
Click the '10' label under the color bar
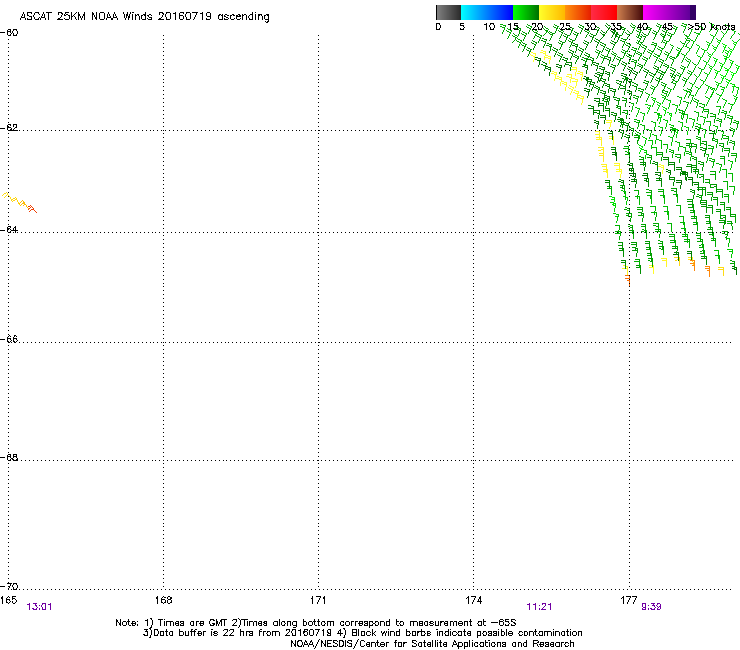tap(489, 27)
